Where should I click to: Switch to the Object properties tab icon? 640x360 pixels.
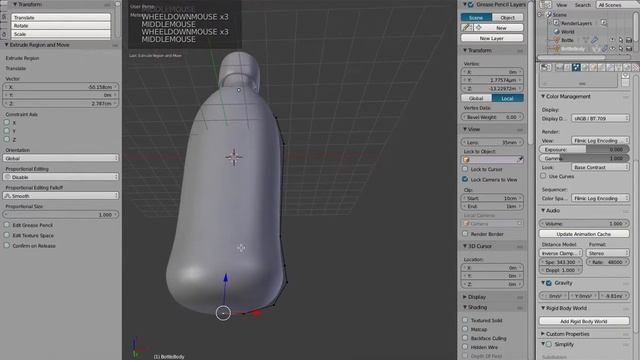tap(593, 67)
